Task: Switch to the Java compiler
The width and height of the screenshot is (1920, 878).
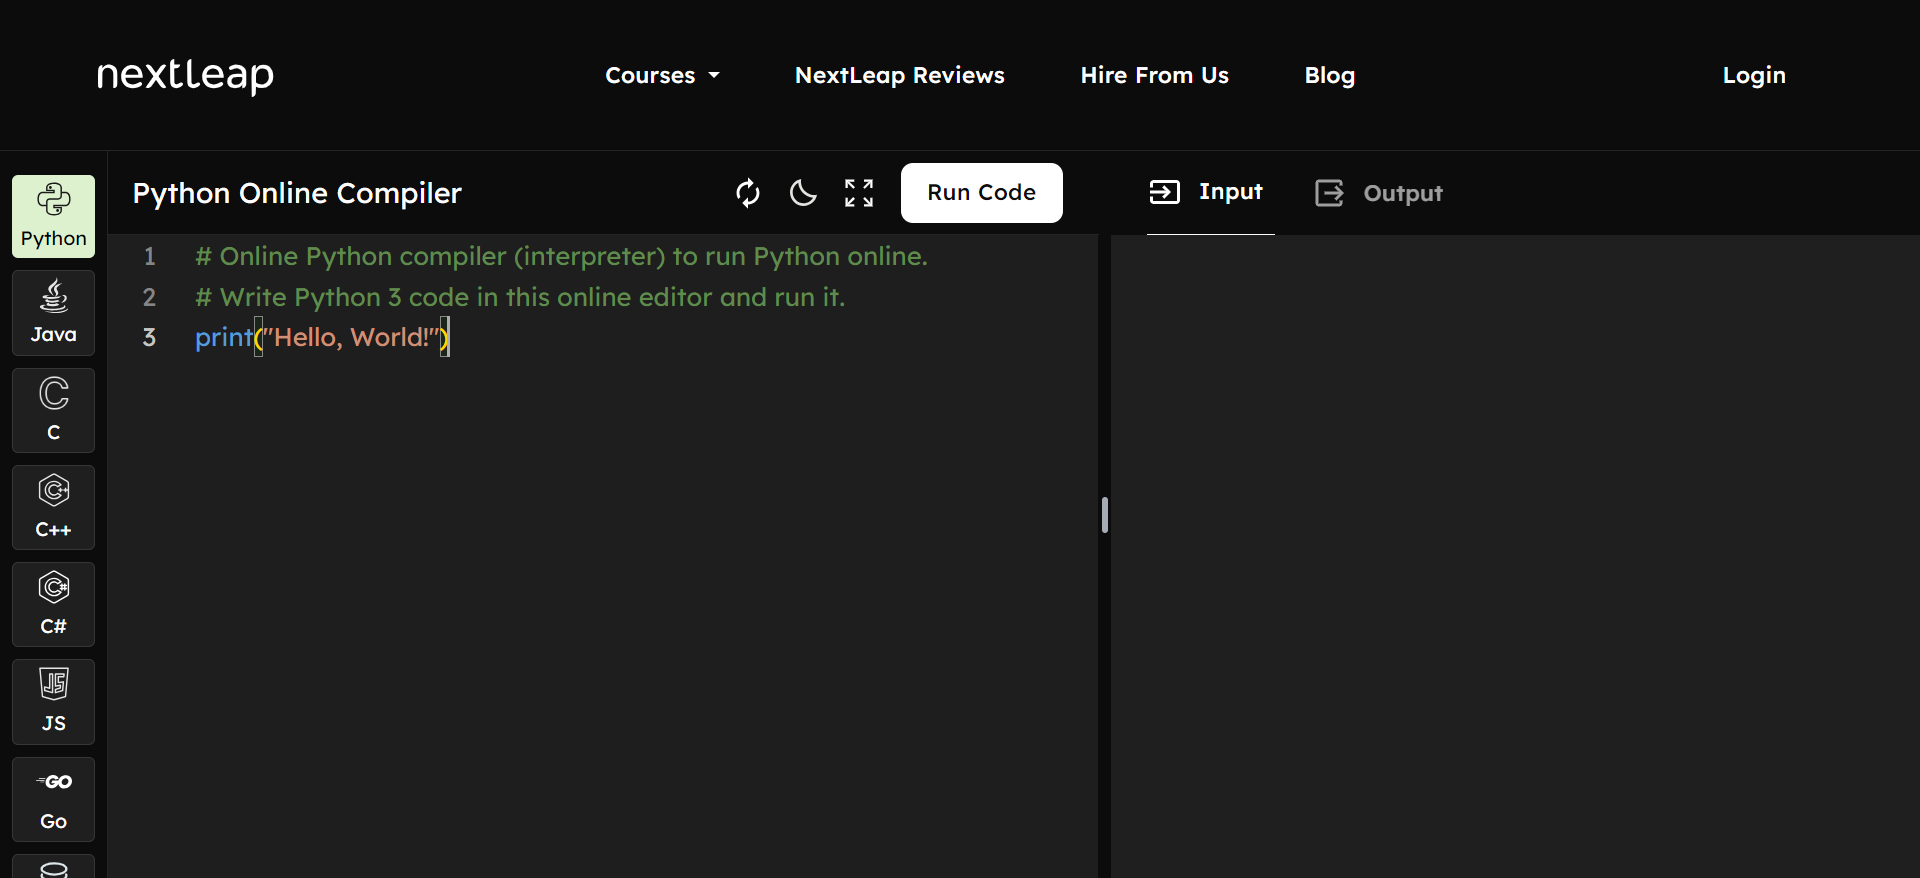Action: (x=53, y=313)
